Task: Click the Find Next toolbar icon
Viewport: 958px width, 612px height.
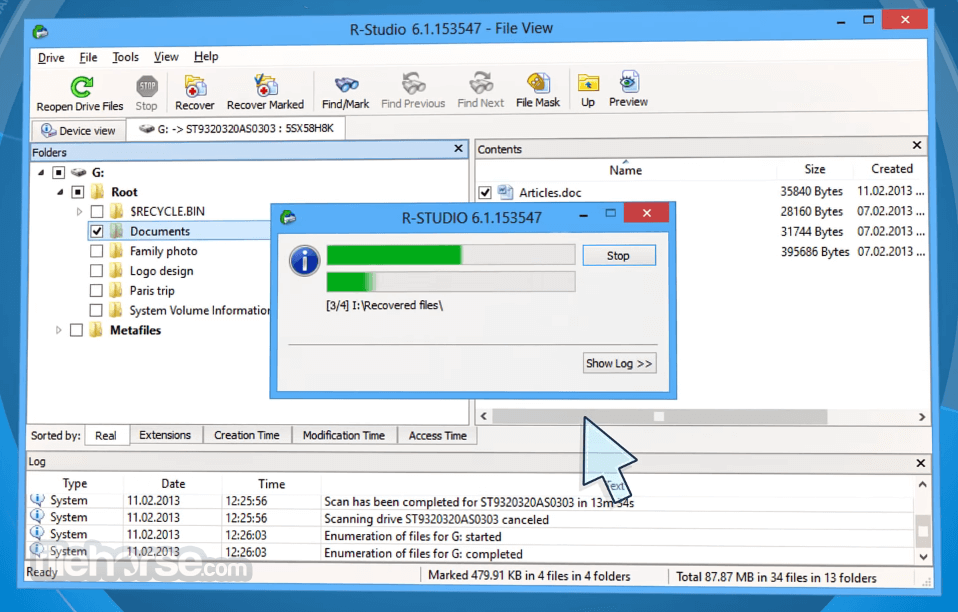Action: [x=481, y=84]
